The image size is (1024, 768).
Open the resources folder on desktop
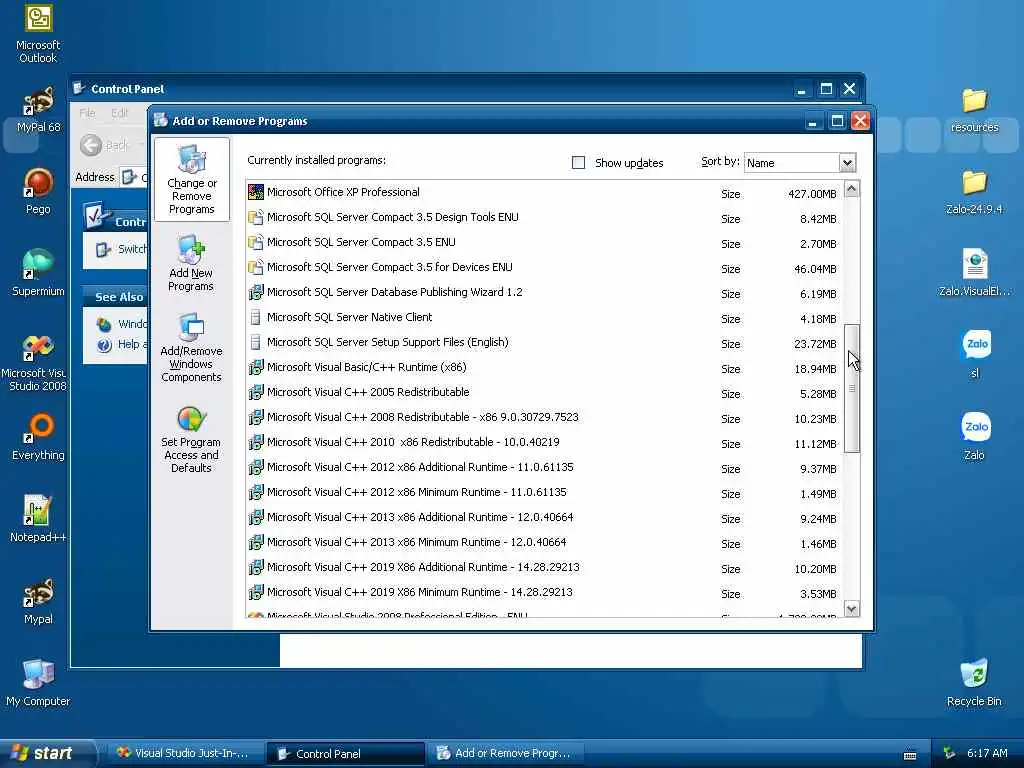click(x=974, y=110)
